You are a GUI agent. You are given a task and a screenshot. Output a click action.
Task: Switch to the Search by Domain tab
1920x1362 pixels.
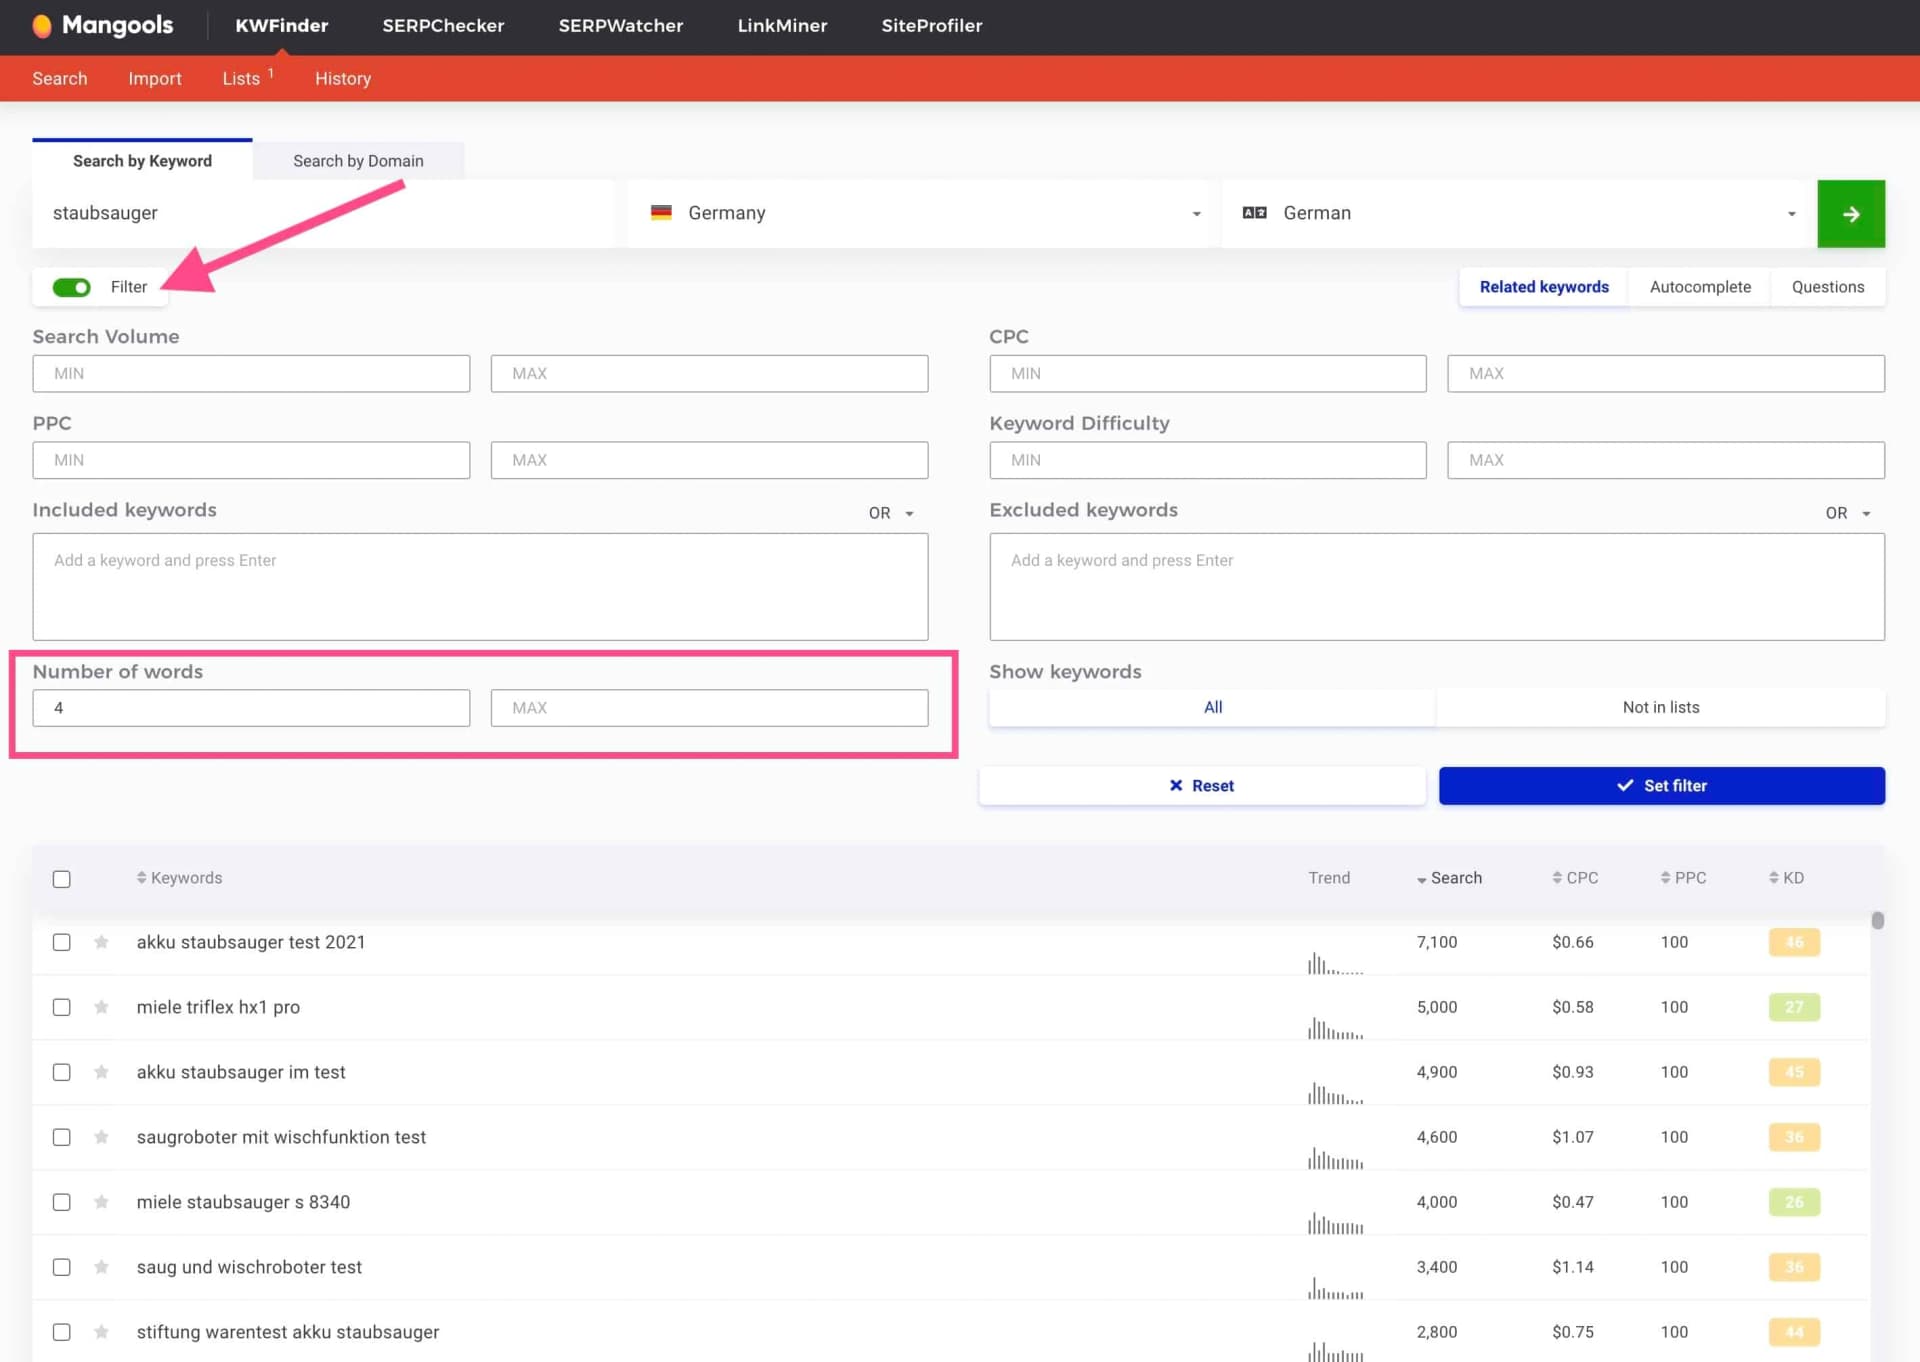(x=358, y=160)
